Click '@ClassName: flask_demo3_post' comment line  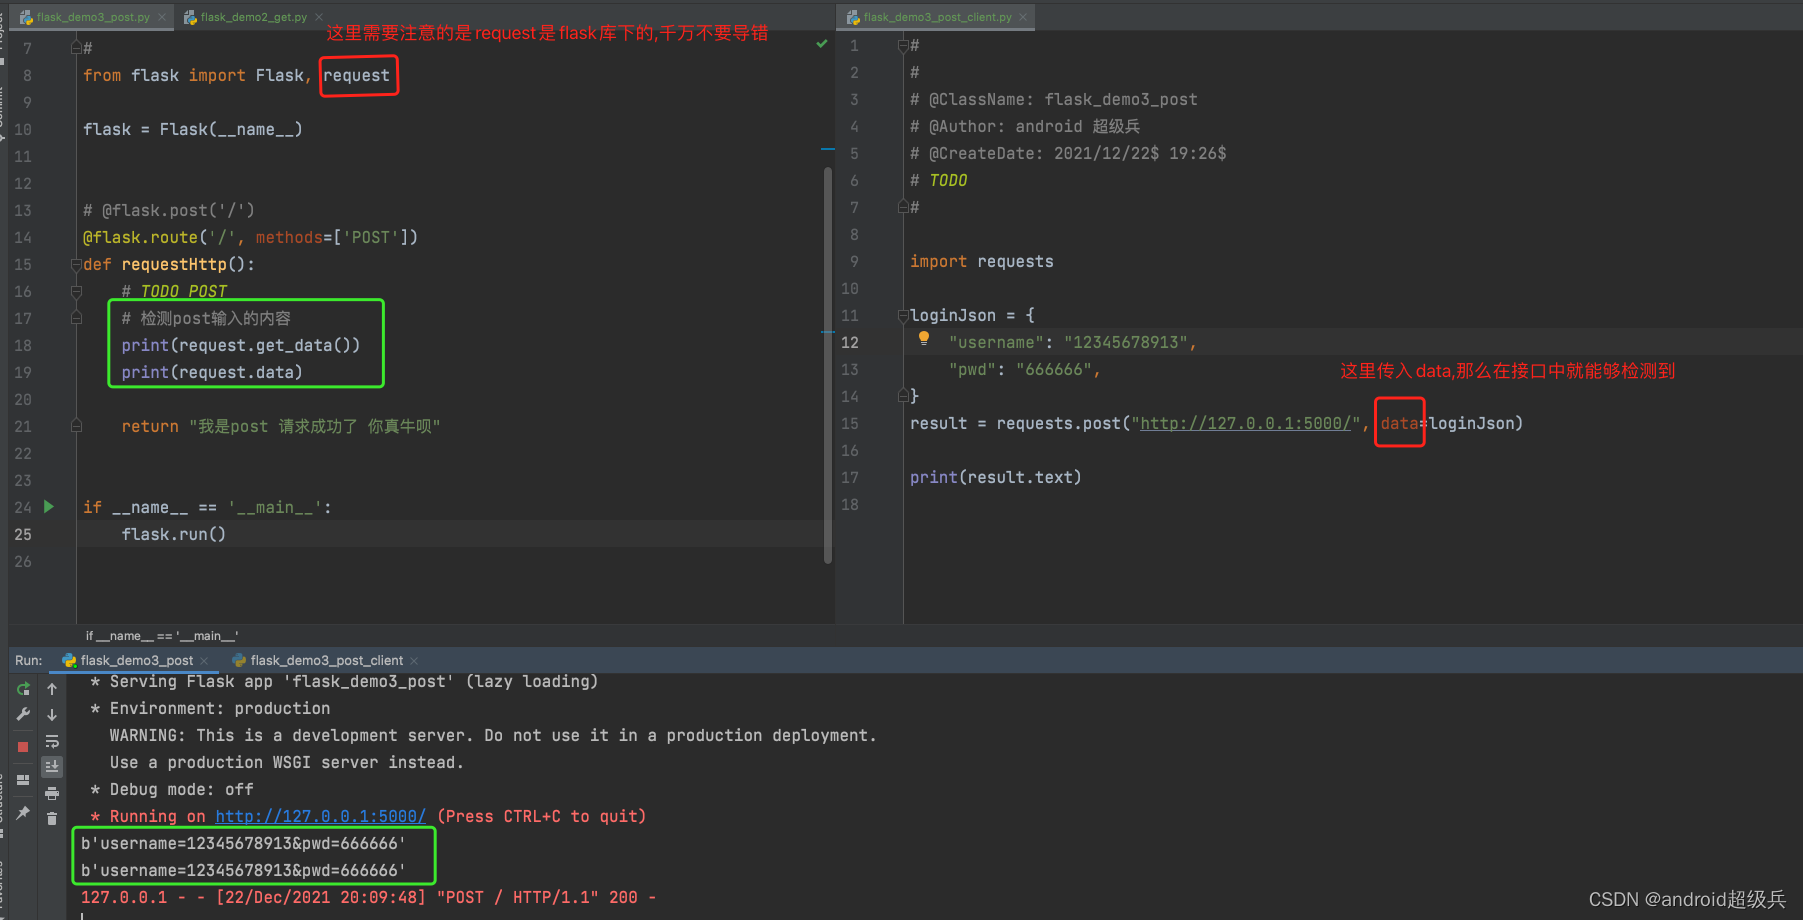pos(1053,99)
